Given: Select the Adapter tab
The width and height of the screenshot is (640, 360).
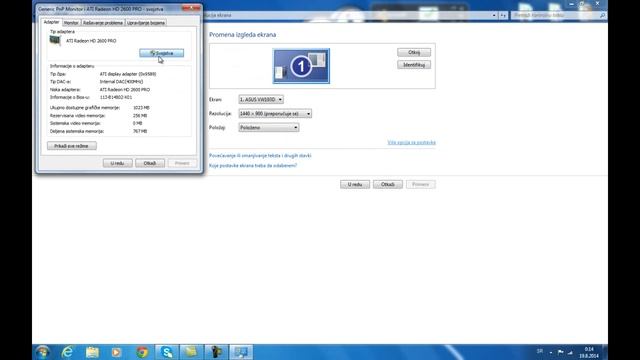Looking at the screenshot, I should point(51,22).
